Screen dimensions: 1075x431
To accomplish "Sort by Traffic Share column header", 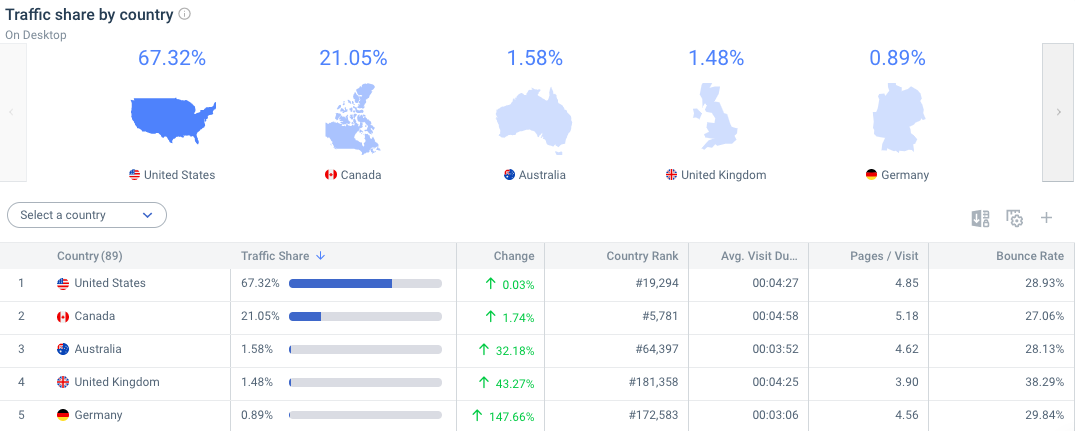I will click(x=275, y=256).
